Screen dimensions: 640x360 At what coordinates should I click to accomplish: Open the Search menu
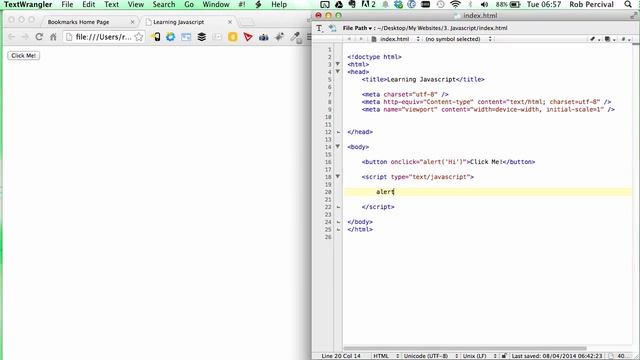164,4
